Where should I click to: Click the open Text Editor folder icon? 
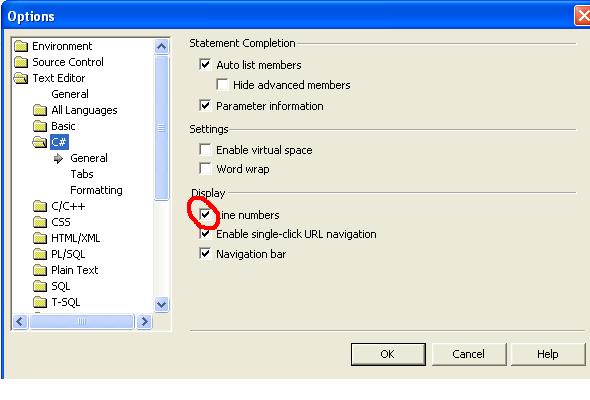[21, 78]
